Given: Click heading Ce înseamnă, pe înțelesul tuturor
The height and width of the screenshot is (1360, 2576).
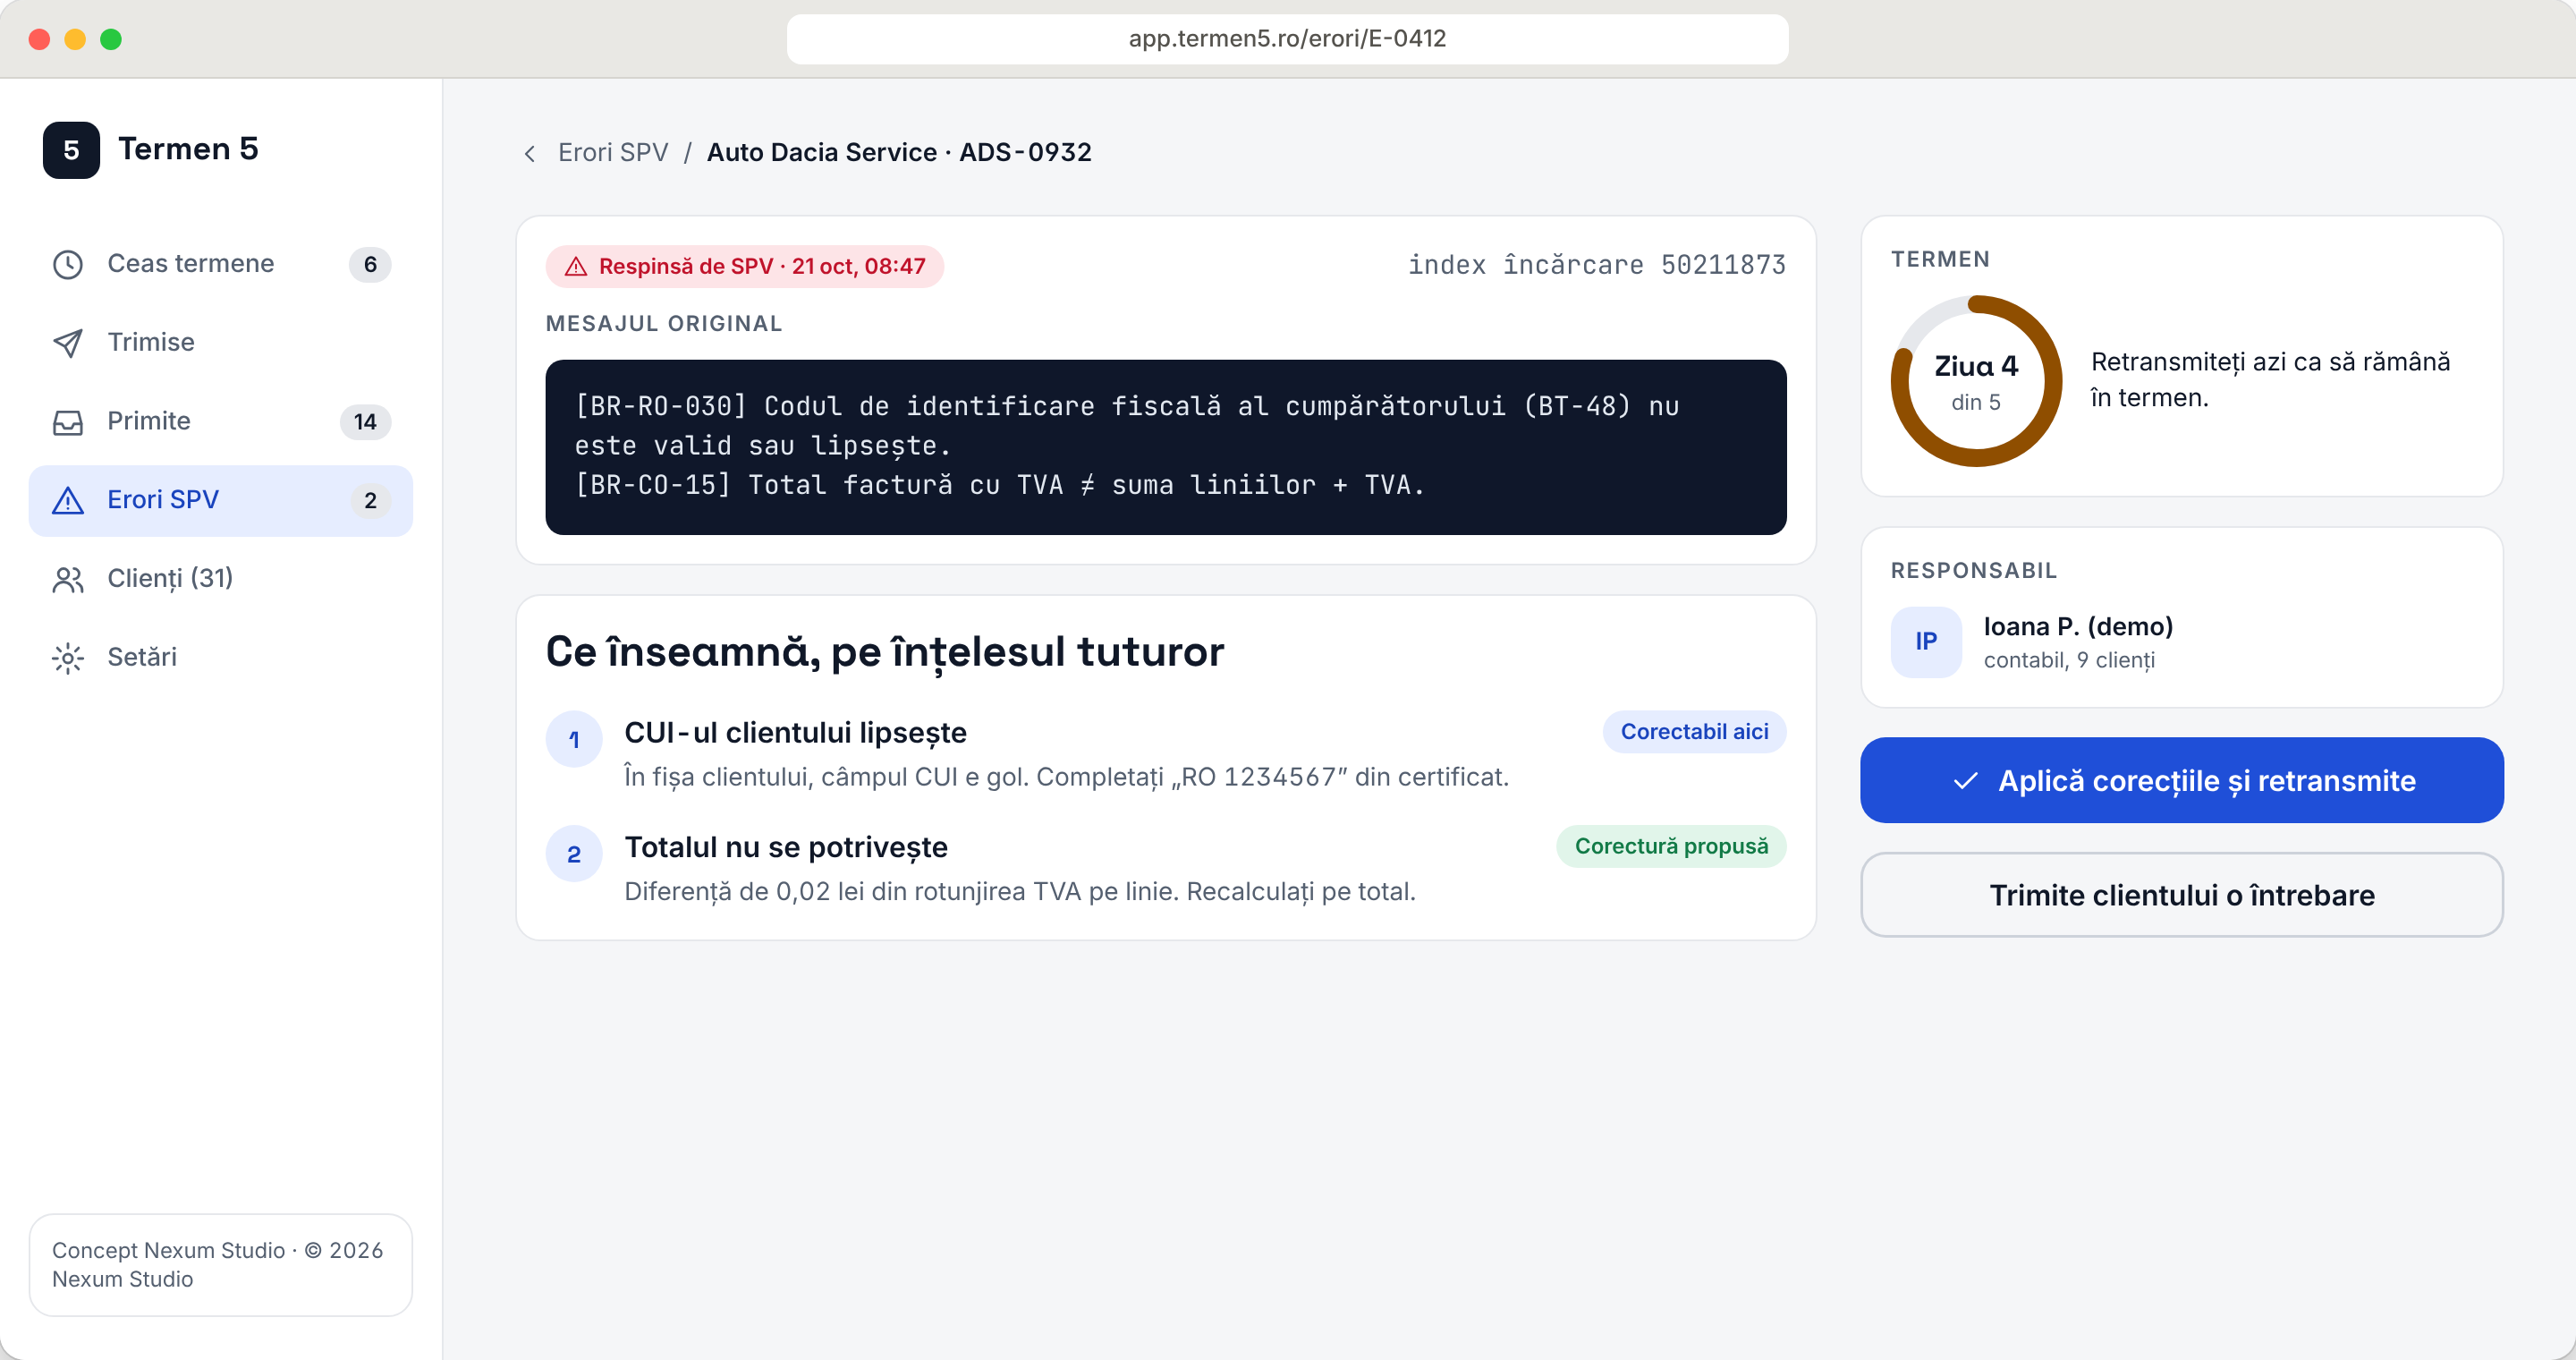Looking at the screenshot, I should coord(884,652).
